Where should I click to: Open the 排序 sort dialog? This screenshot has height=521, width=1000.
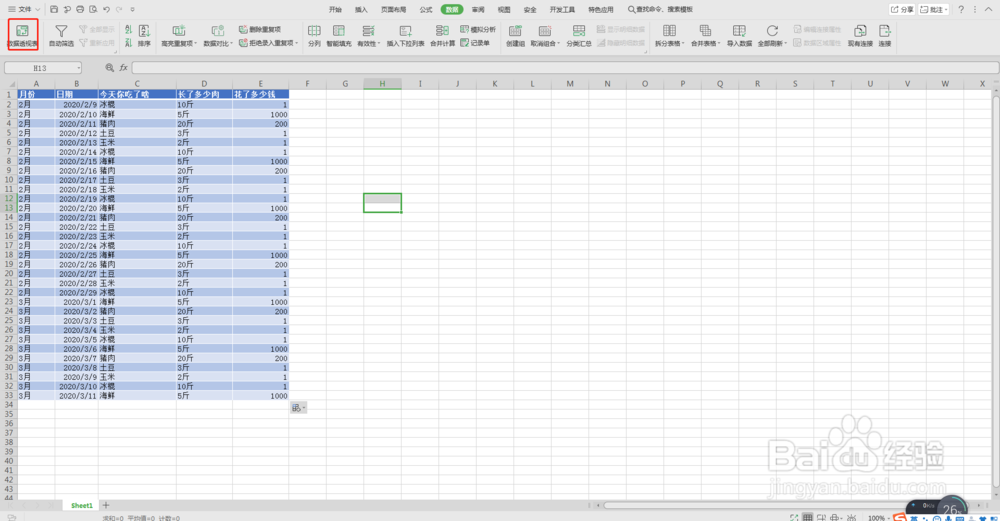(144, 35)
